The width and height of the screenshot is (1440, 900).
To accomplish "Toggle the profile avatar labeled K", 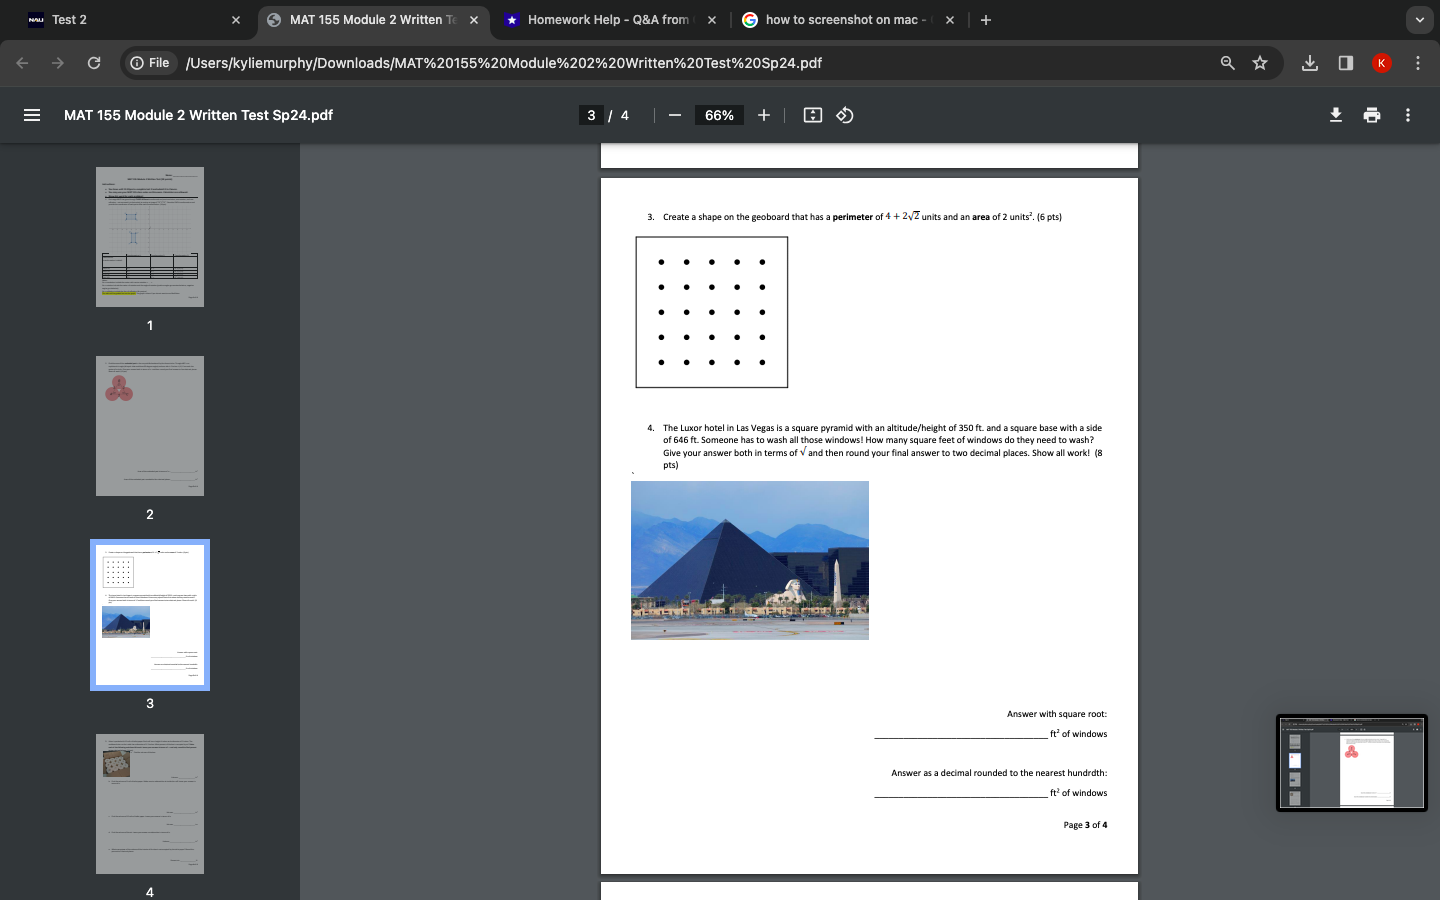I will click(x=1381, y=63).
